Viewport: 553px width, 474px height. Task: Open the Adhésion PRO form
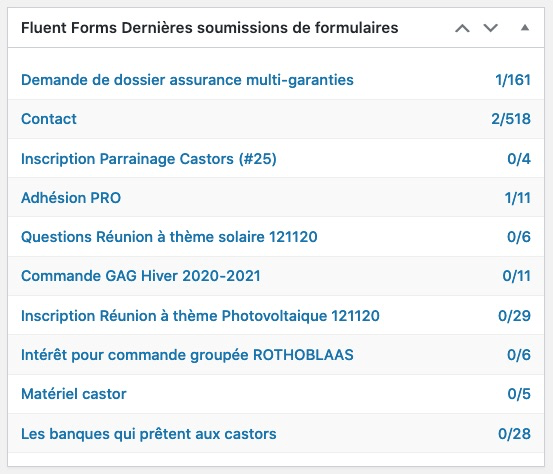(71, 198)
